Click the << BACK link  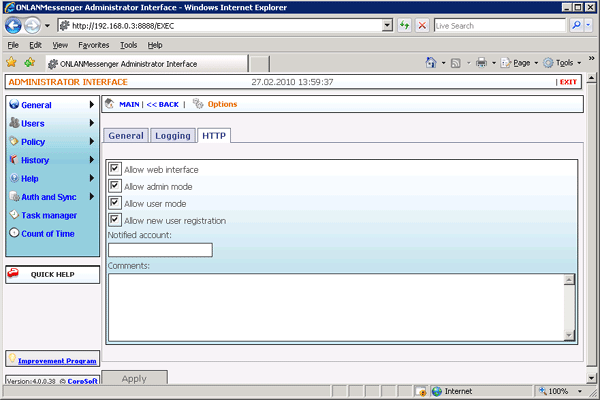click(x=163, y=104)
